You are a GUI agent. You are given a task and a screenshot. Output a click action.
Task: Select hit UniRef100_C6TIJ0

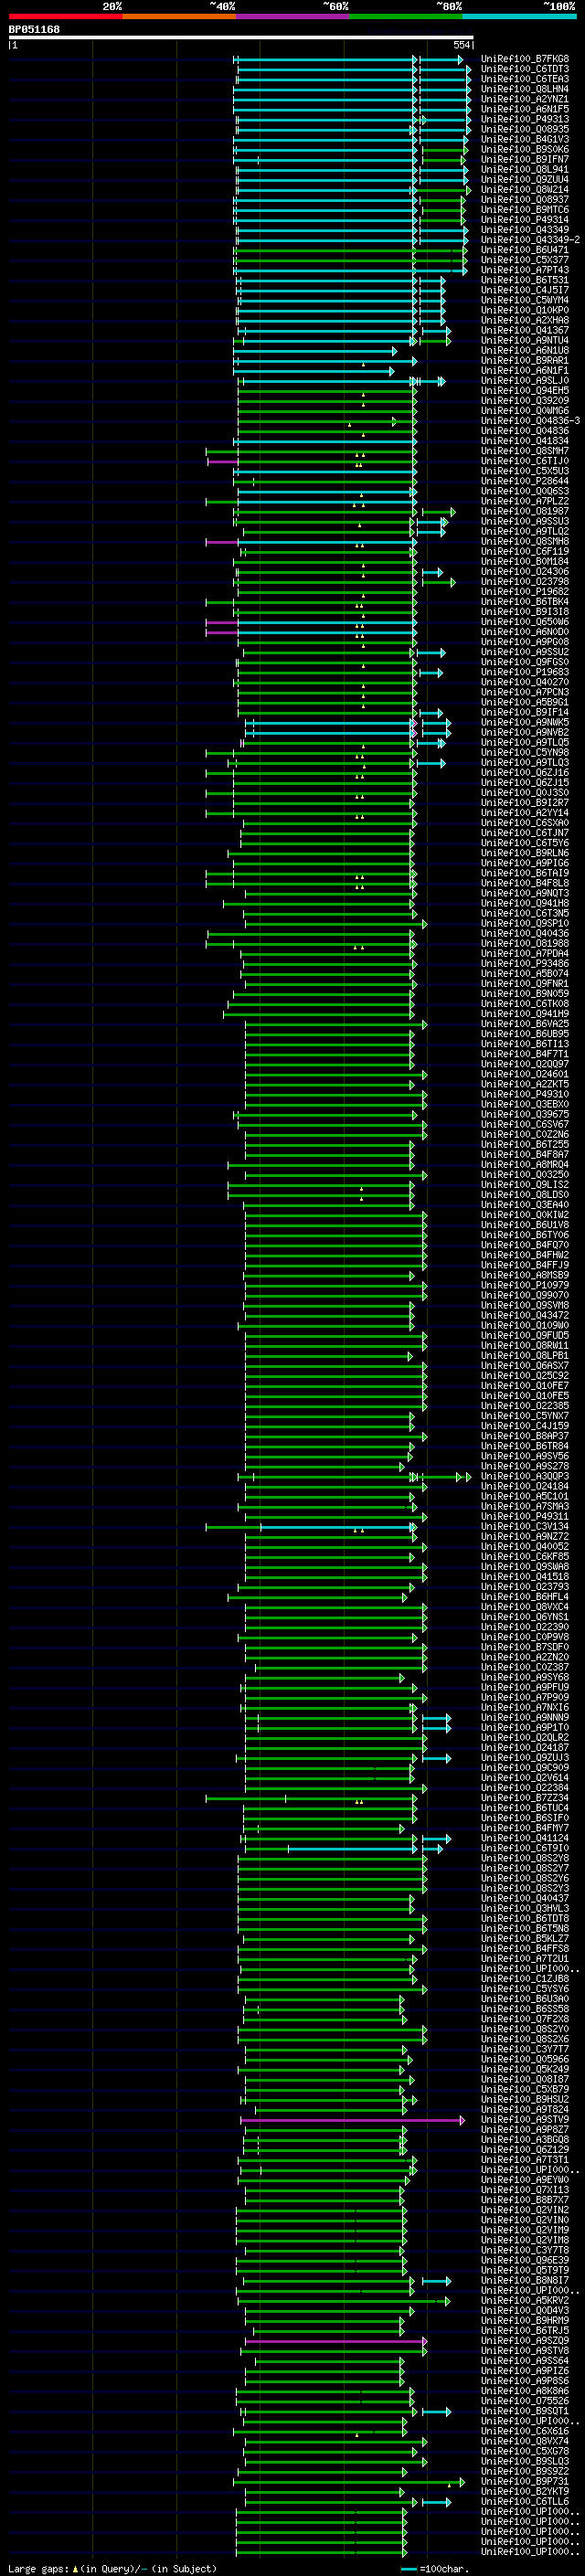525,461
